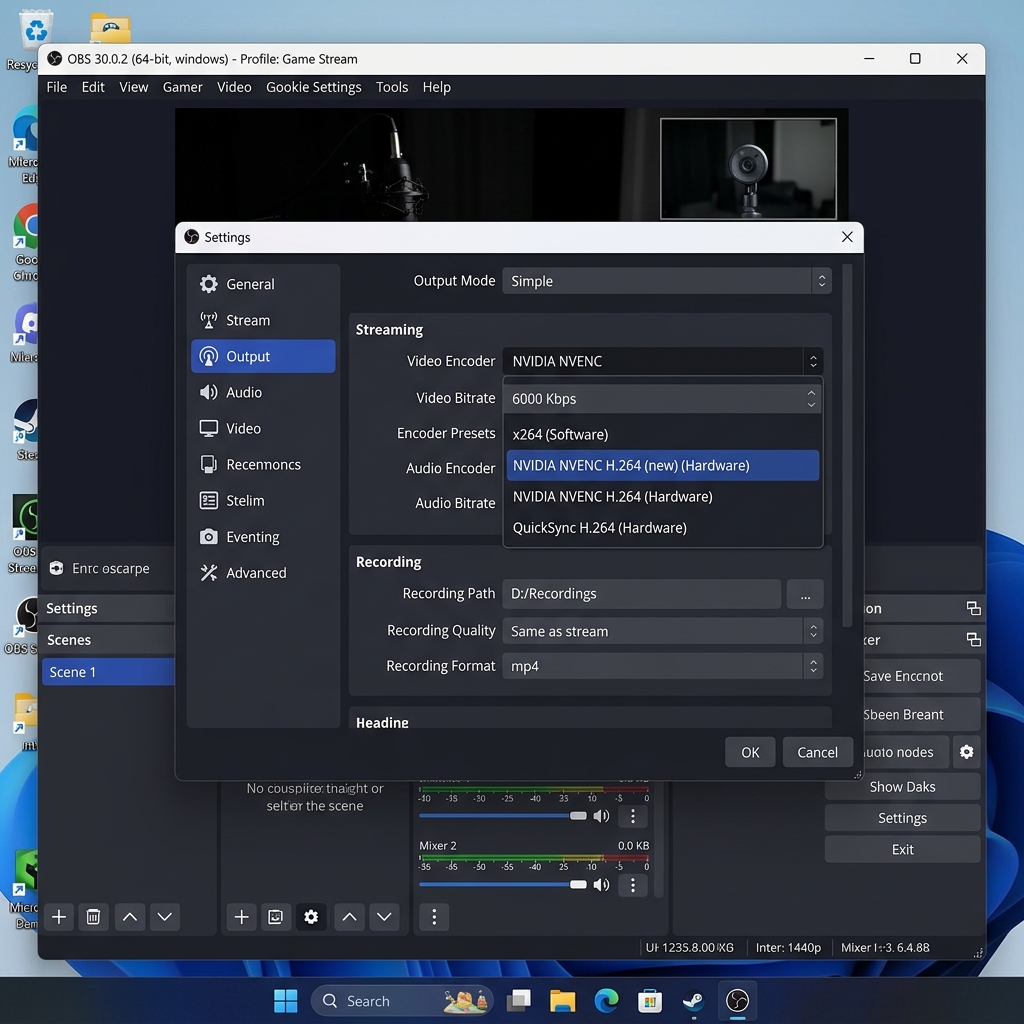Click the source filters icon beside plus
The height and width of the screenshot is (1024, 1024).
point(276,917)
